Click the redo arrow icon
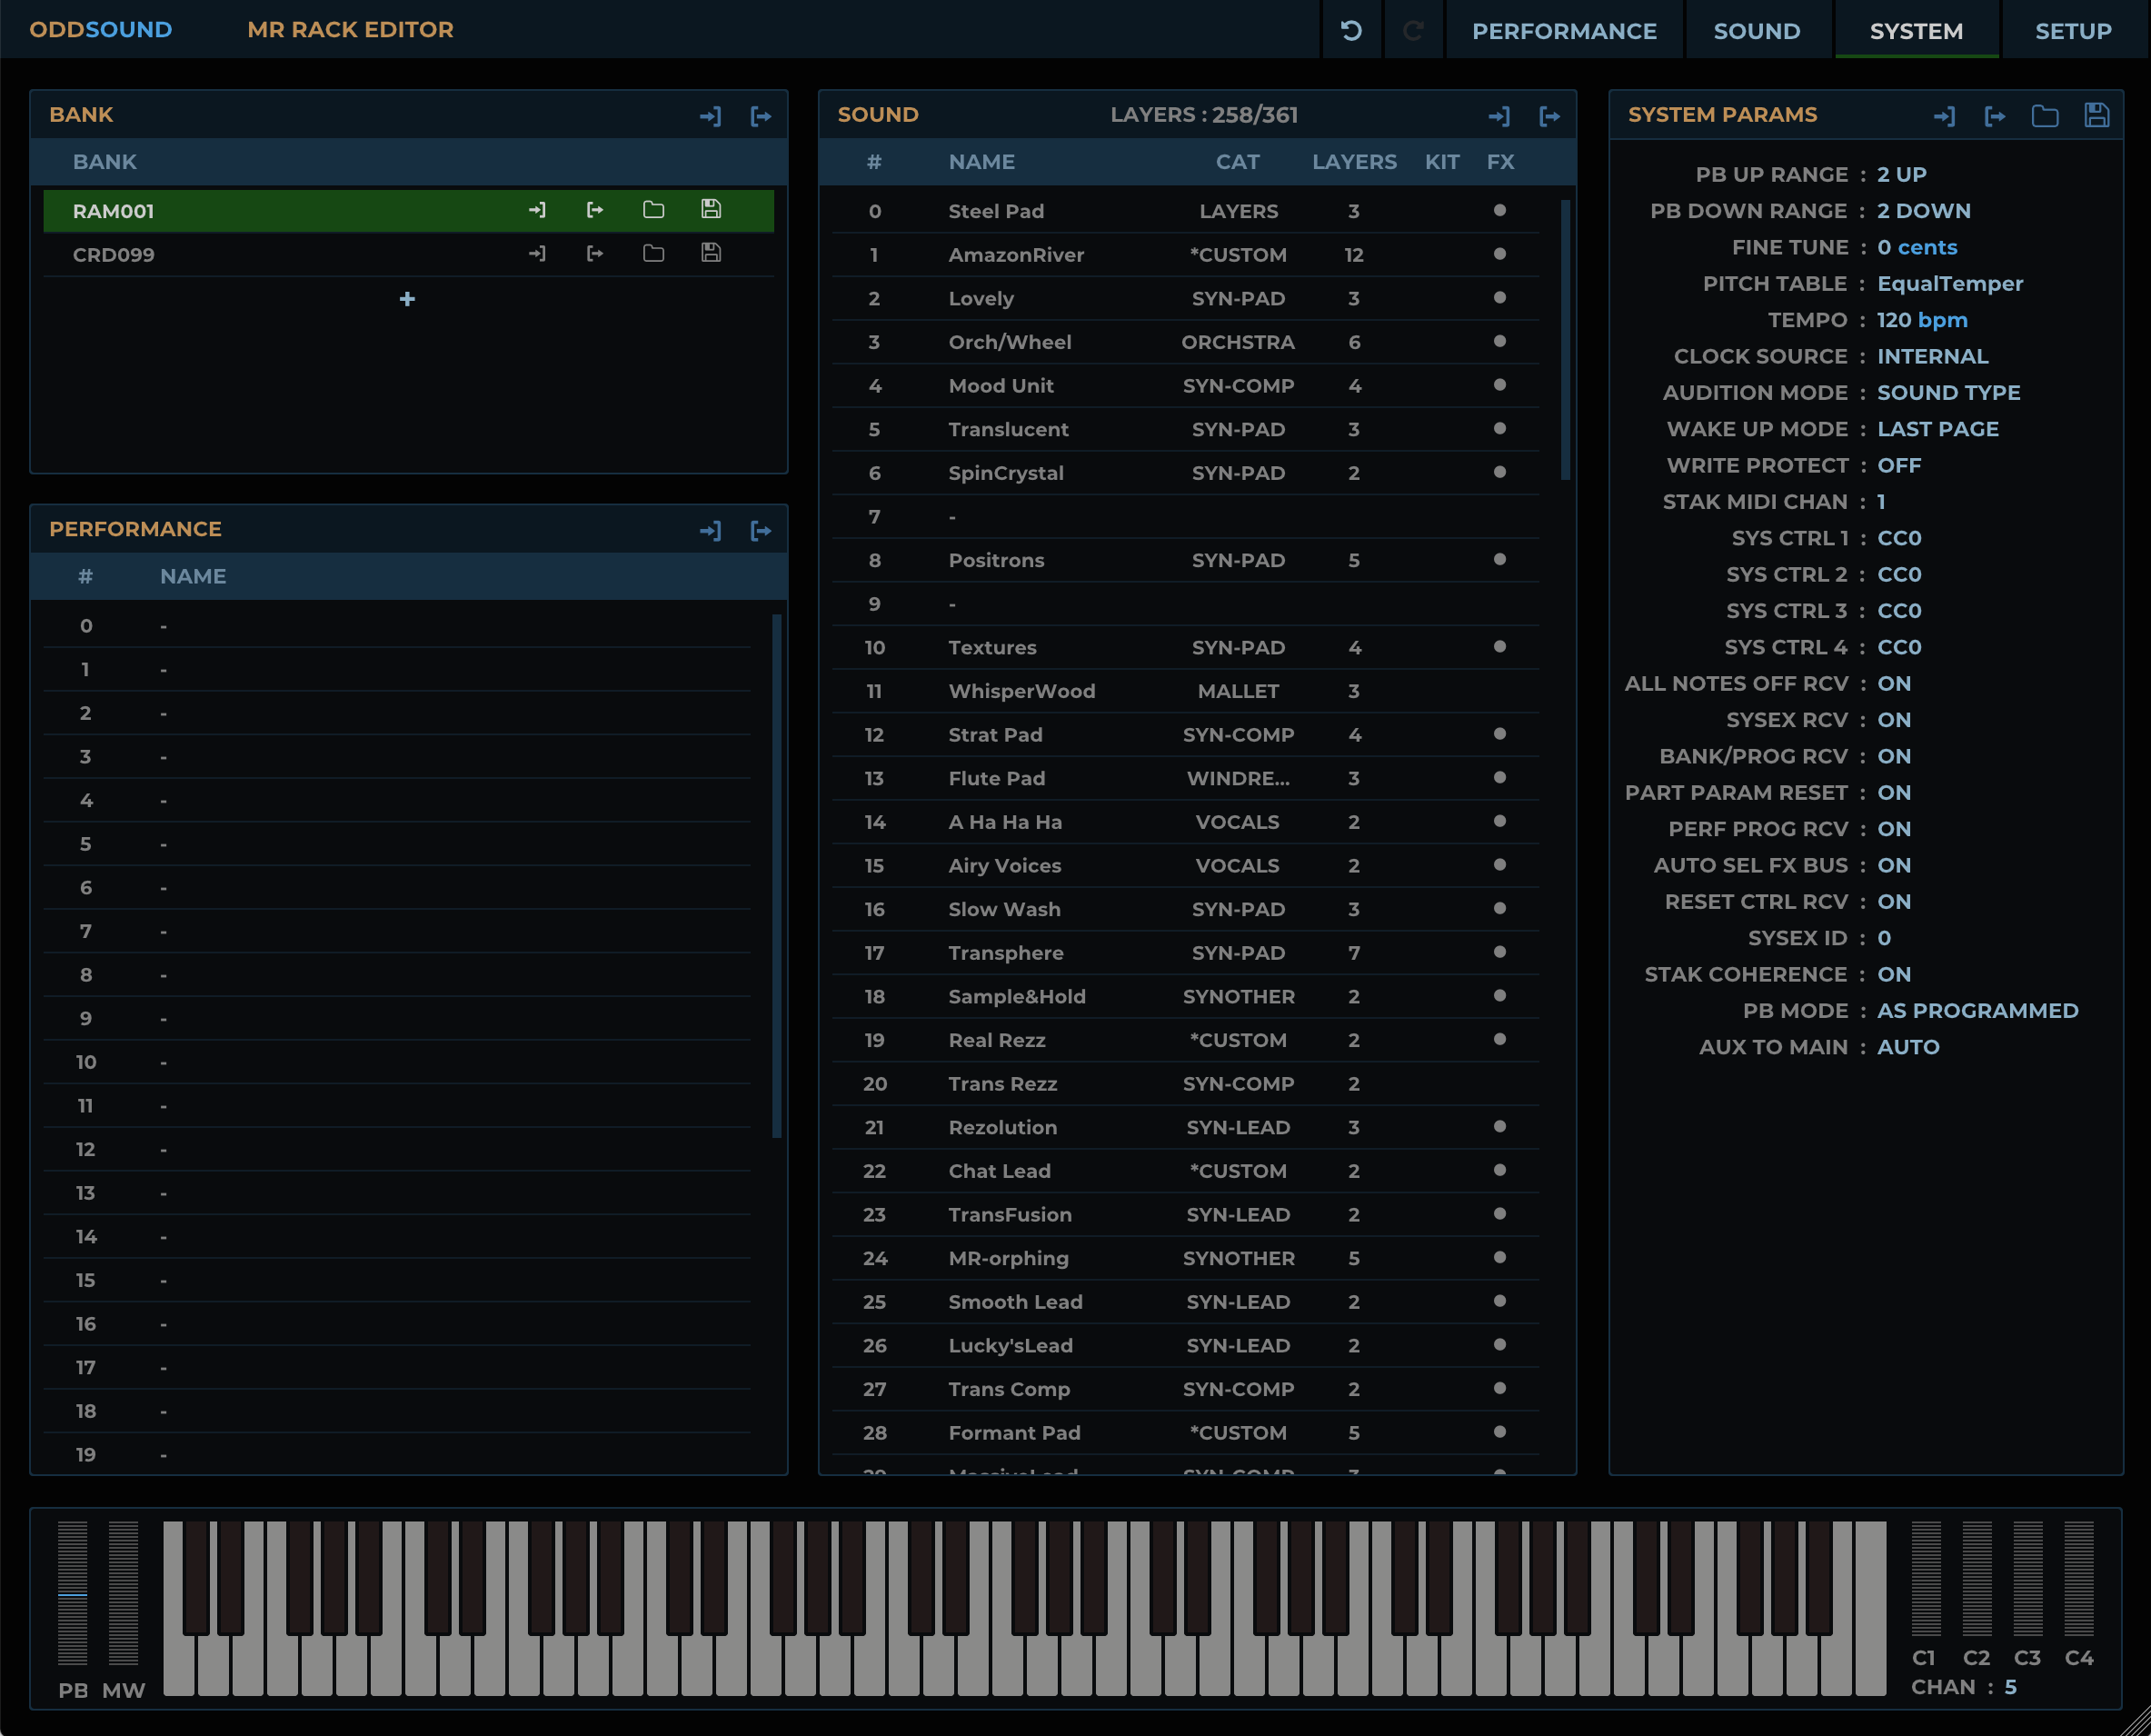This screenshot has height=1736, width=2151. pyautogui.click(x=1413, y=31)
